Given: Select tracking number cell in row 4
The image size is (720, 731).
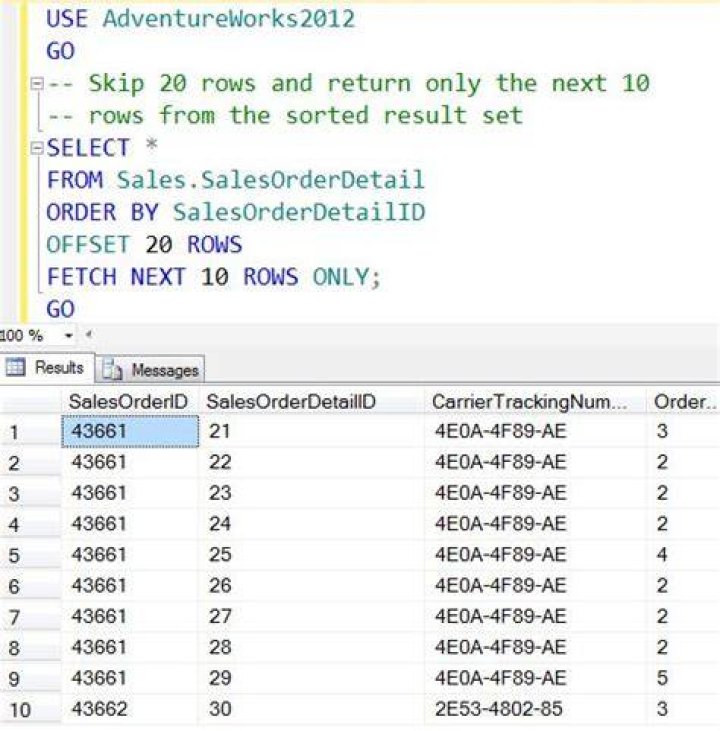Looking at the screenshot, I should (x=535, y=524).
